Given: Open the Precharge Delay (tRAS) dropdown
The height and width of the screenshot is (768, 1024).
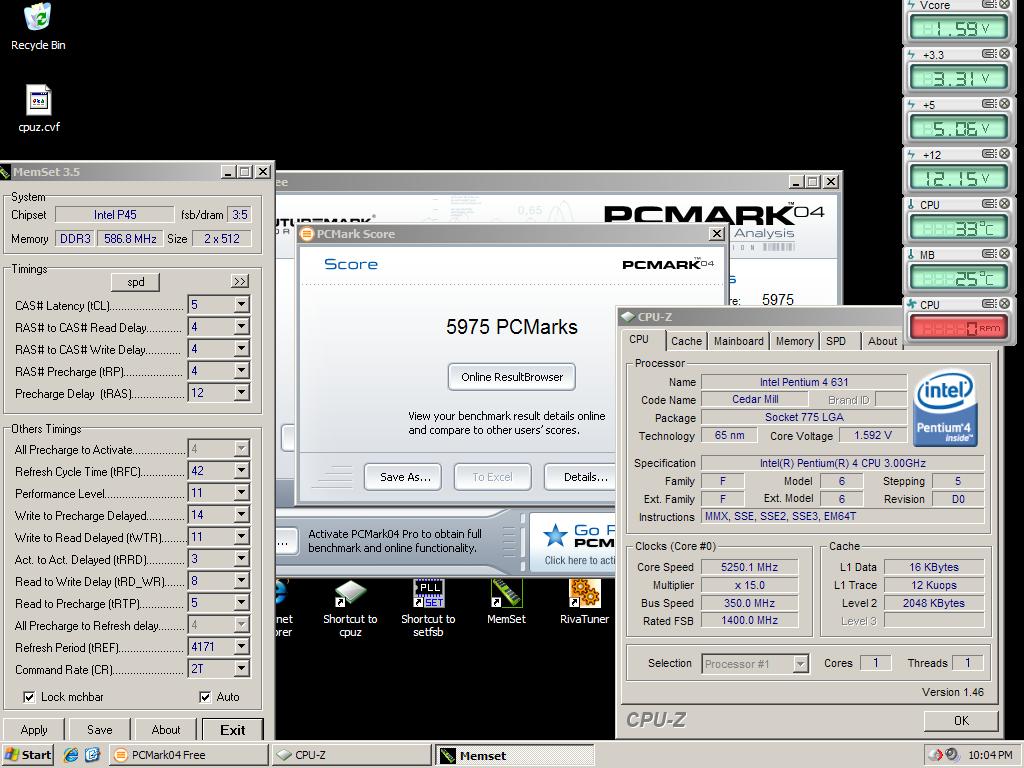Looking at the screenshot, I should 242,392.
